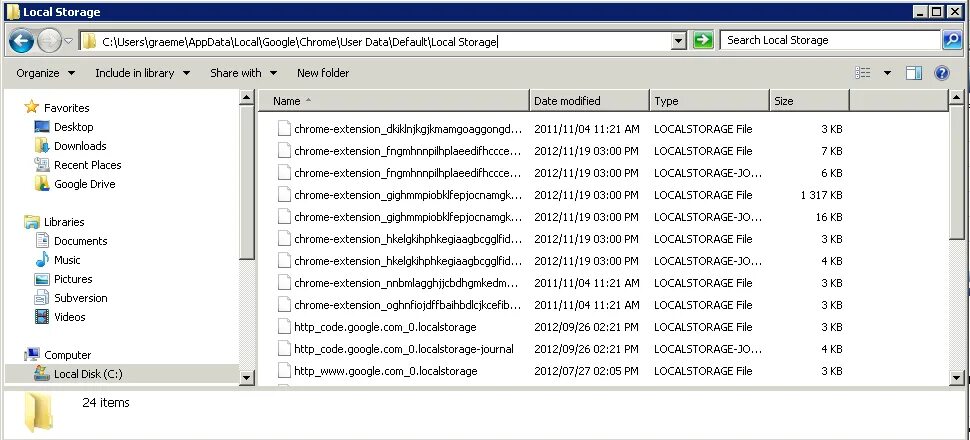Image resolution: width=970 pixels, height=440 pixels.
Task: Select the 7 KB fngmhnnpilhplaeedifhccce file
Action: coord(408,151)
